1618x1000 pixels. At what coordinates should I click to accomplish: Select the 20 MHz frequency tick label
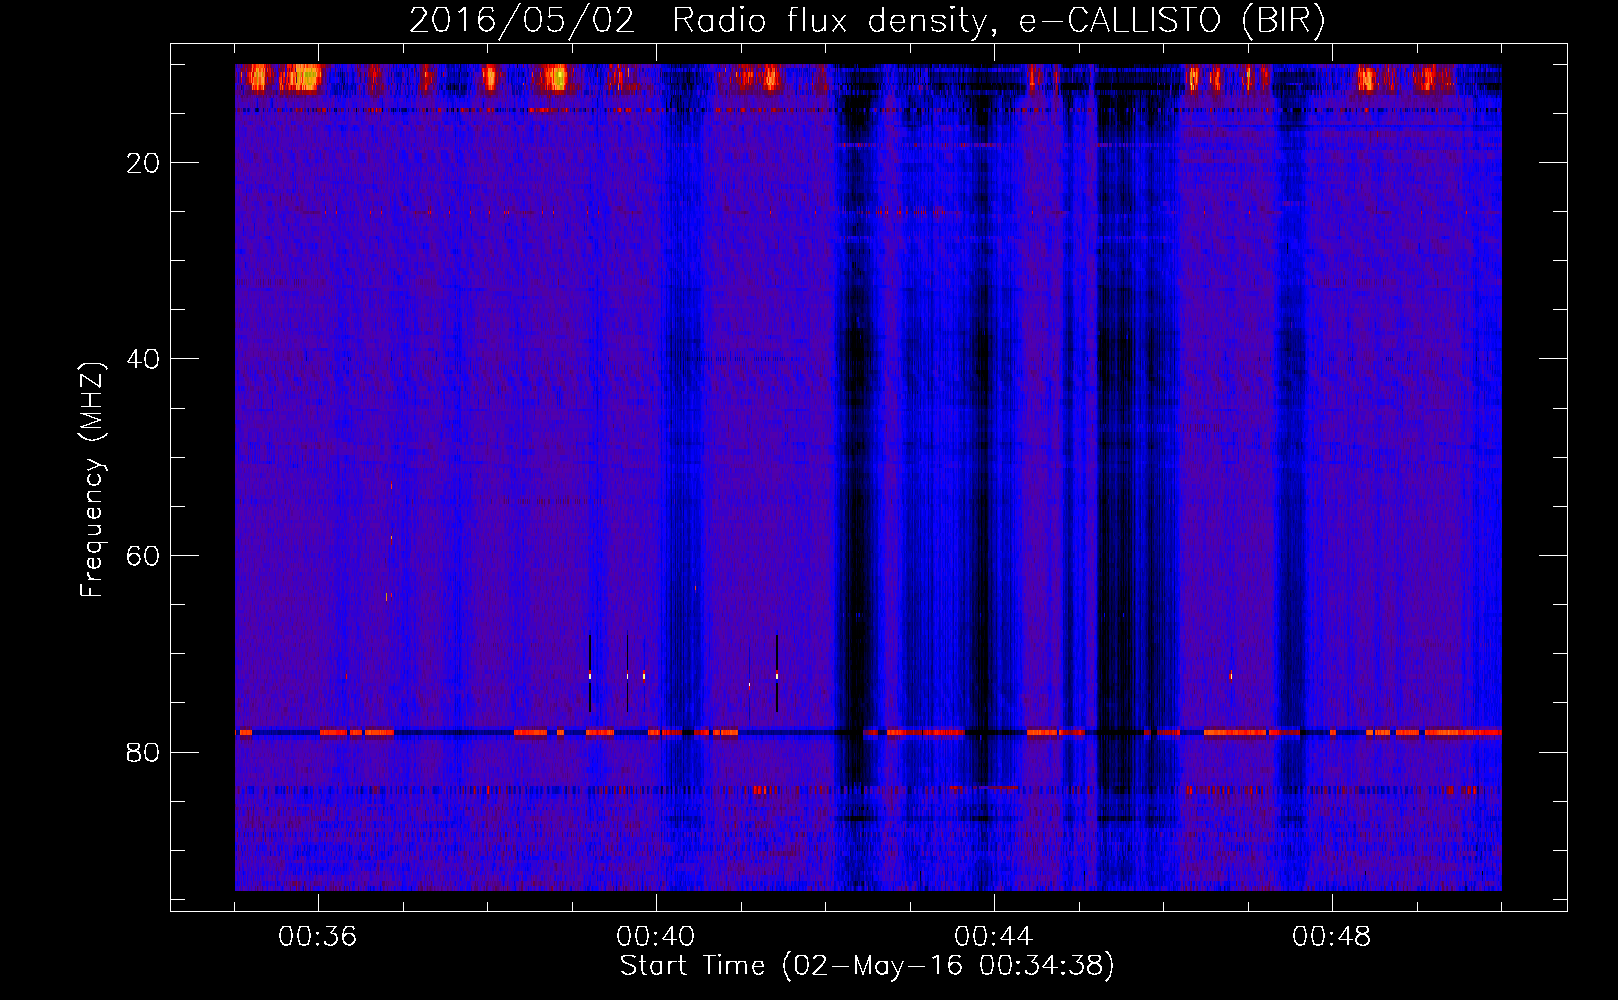144,163
